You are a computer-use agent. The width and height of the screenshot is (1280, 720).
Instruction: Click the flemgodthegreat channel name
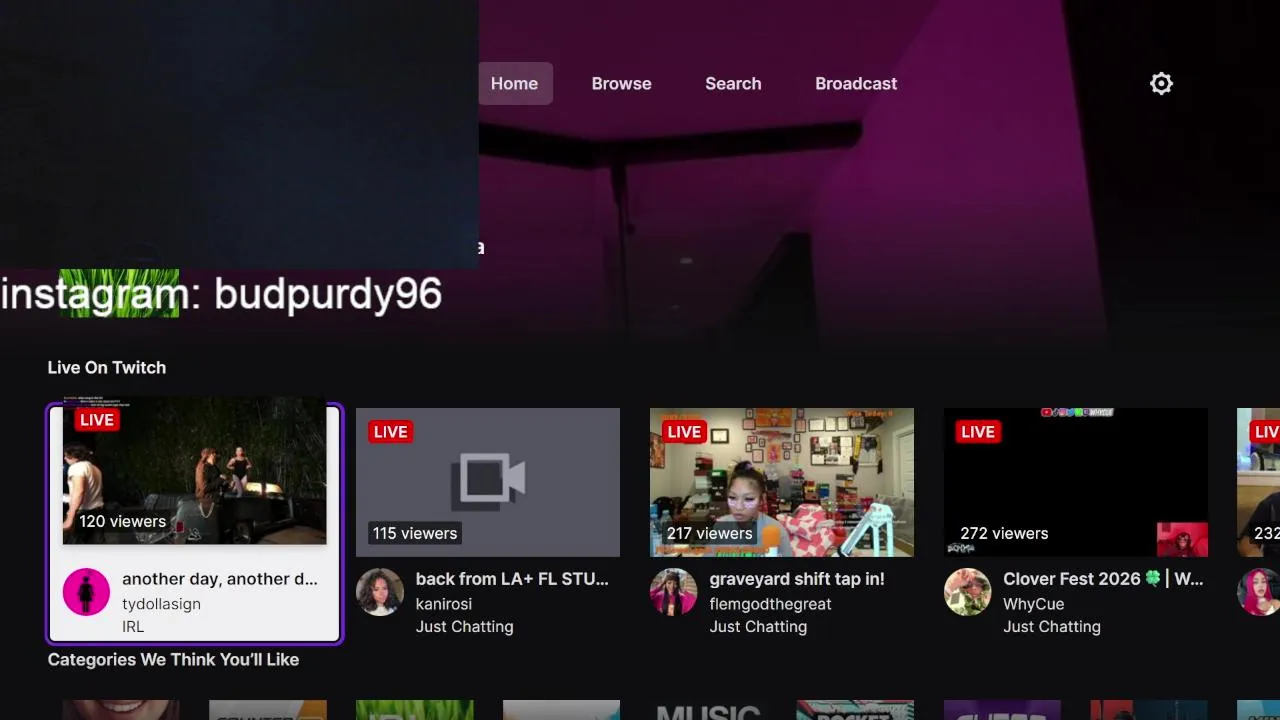click(770, 604)
